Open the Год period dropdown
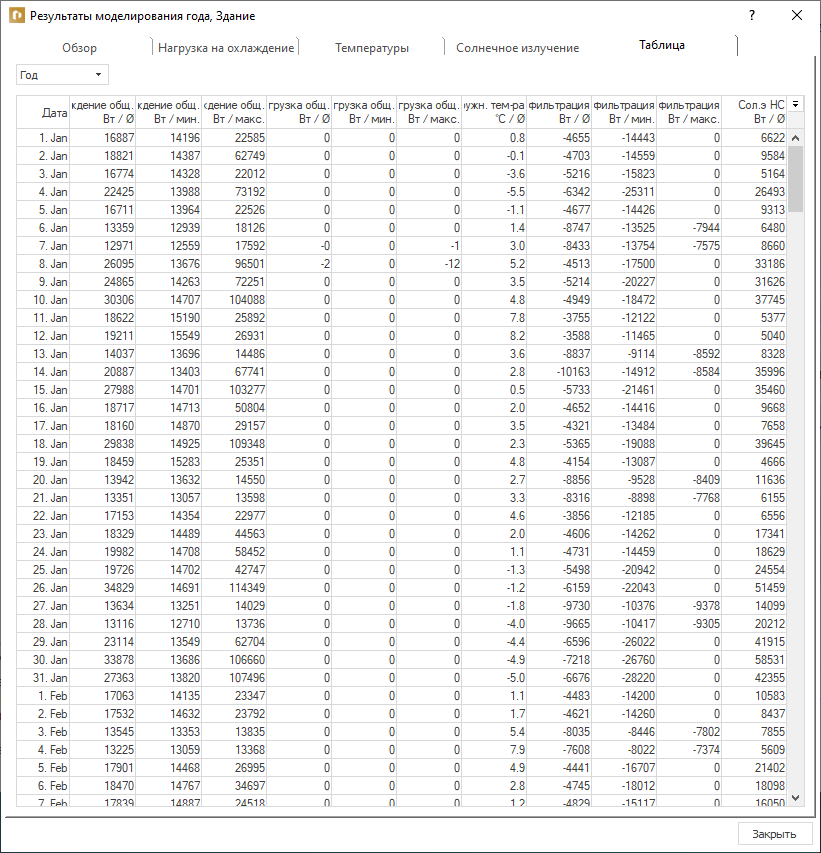Screen dimensions: 821x853 point(62,75)
